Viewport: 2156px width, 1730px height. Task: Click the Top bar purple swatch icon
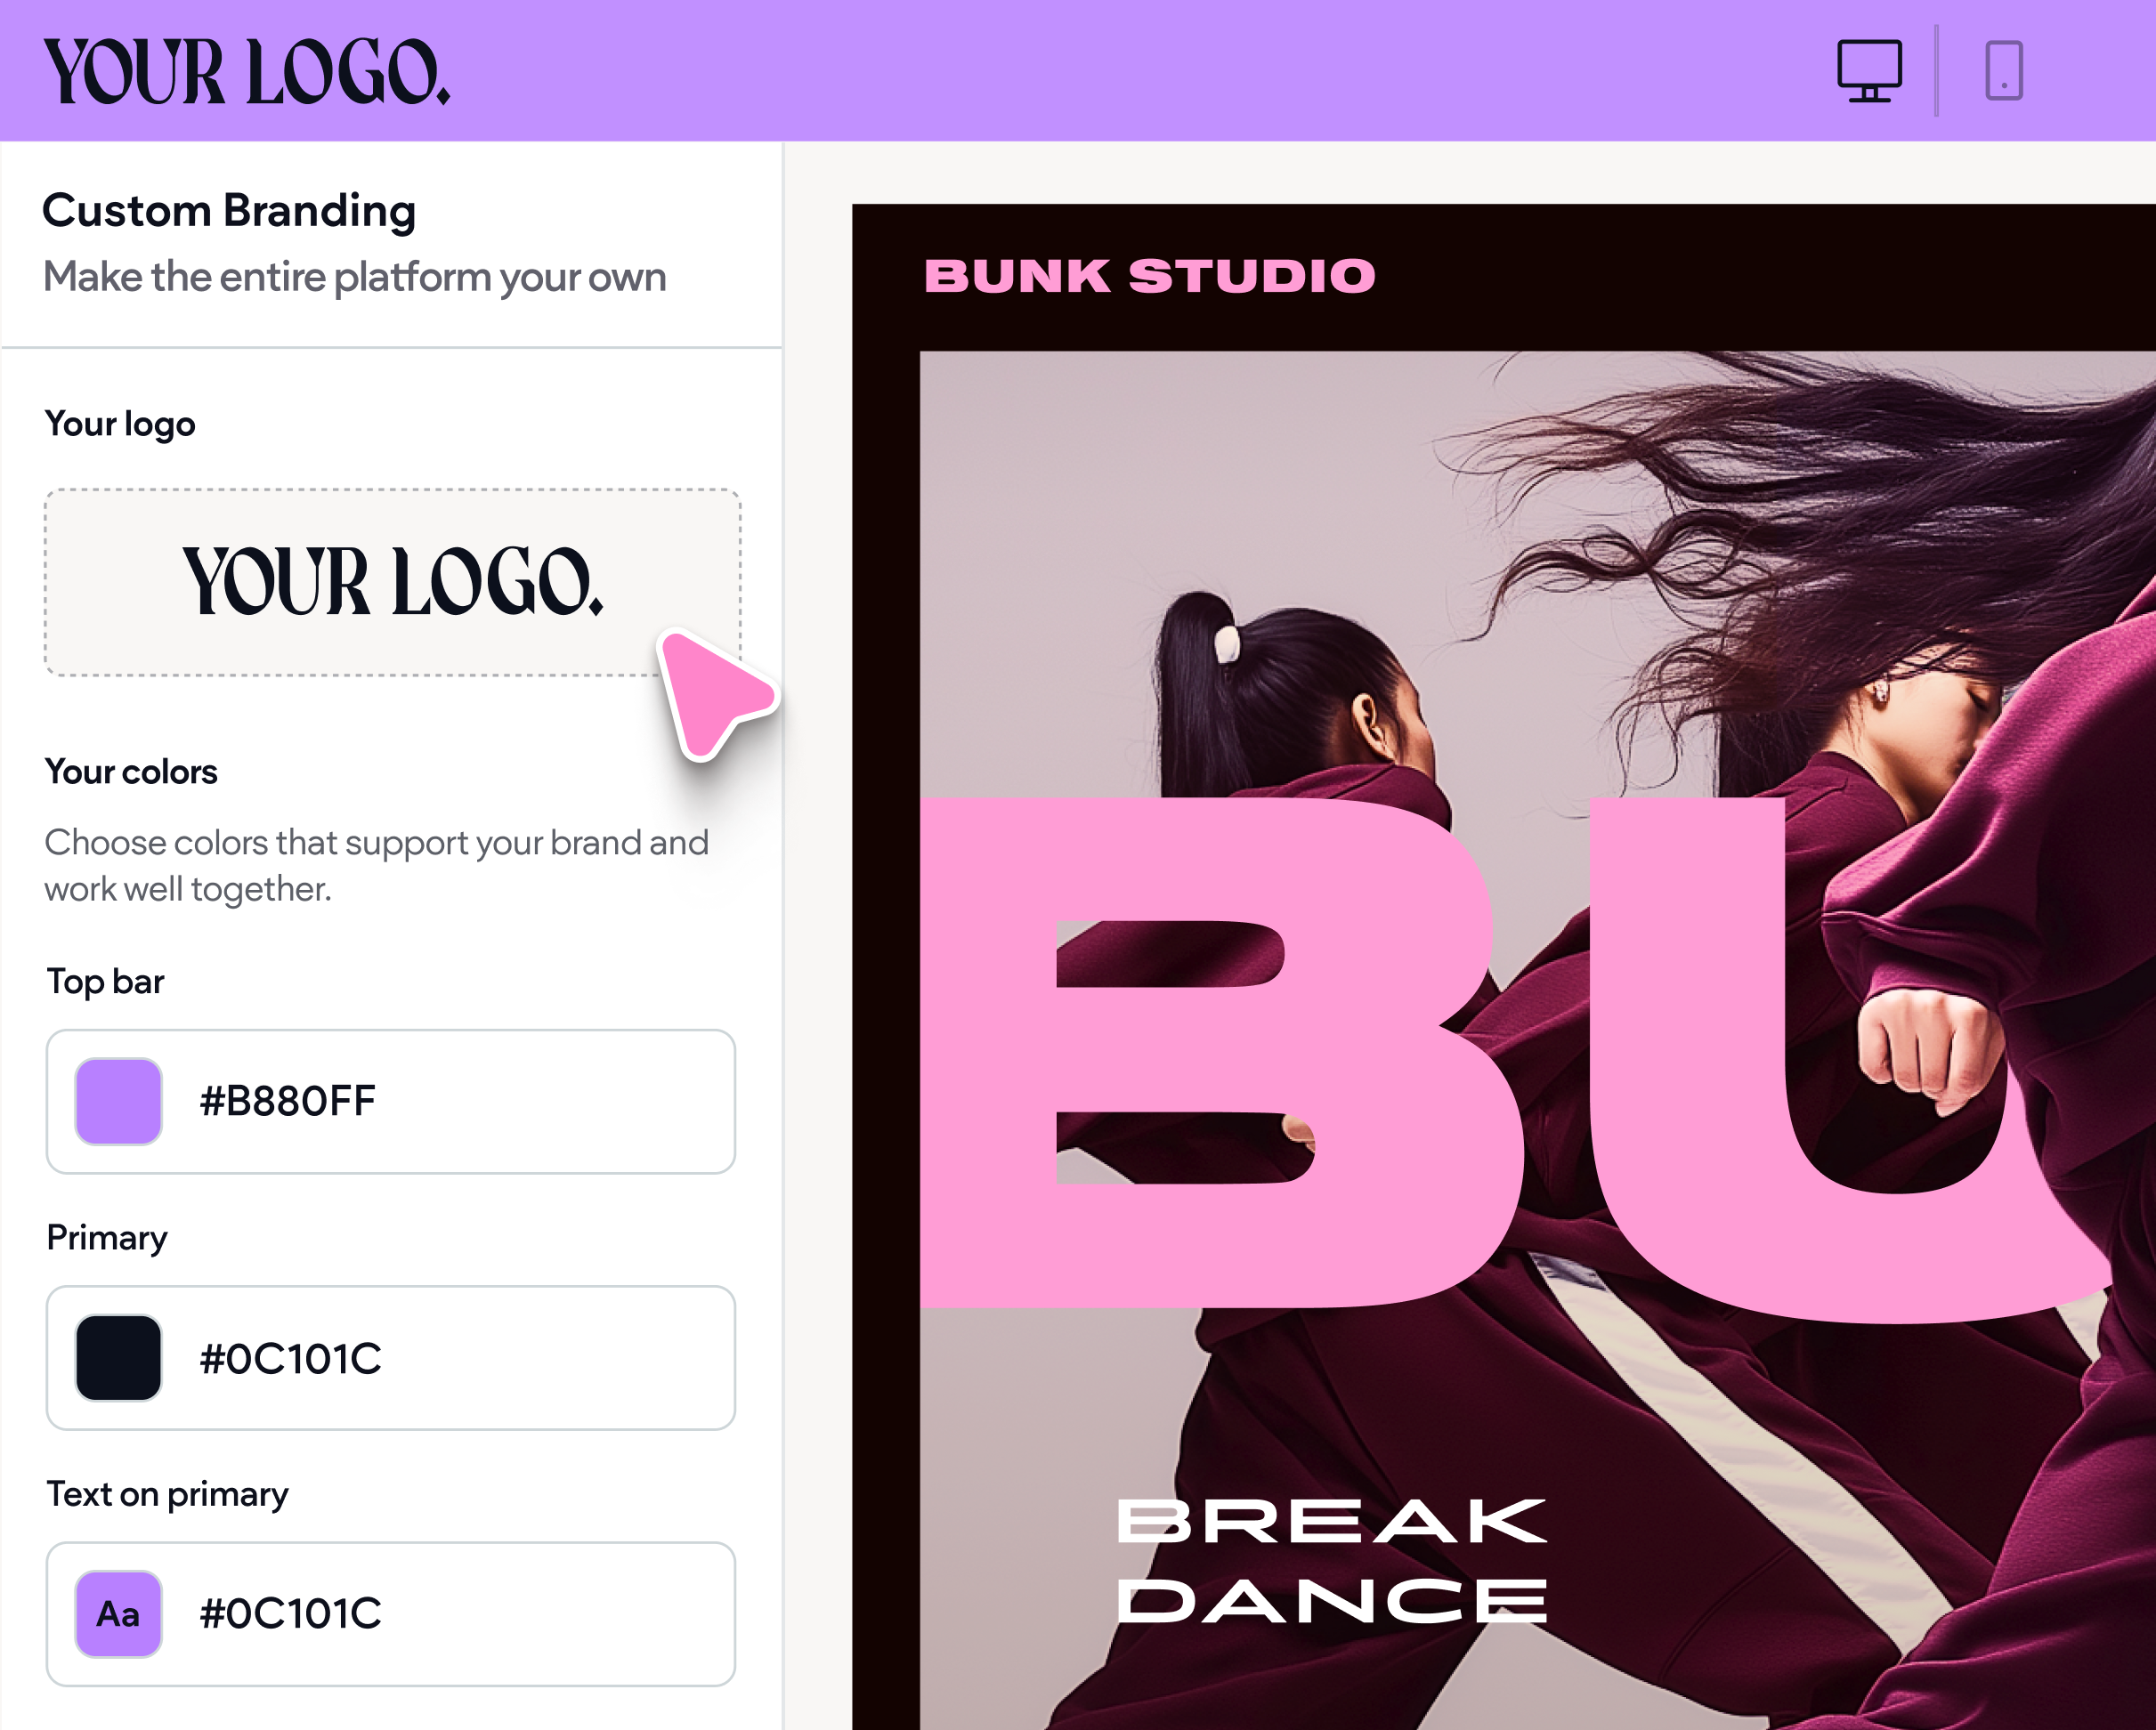121,1101
